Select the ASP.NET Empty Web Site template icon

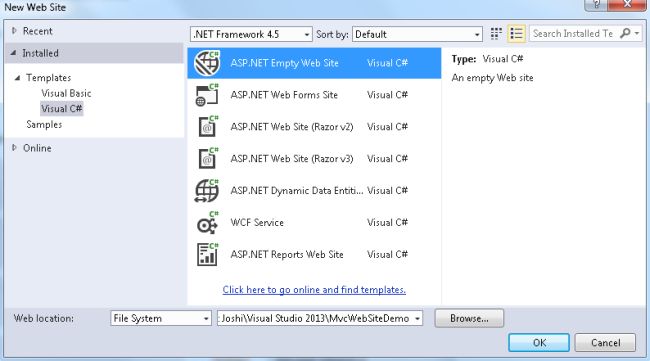207,63
